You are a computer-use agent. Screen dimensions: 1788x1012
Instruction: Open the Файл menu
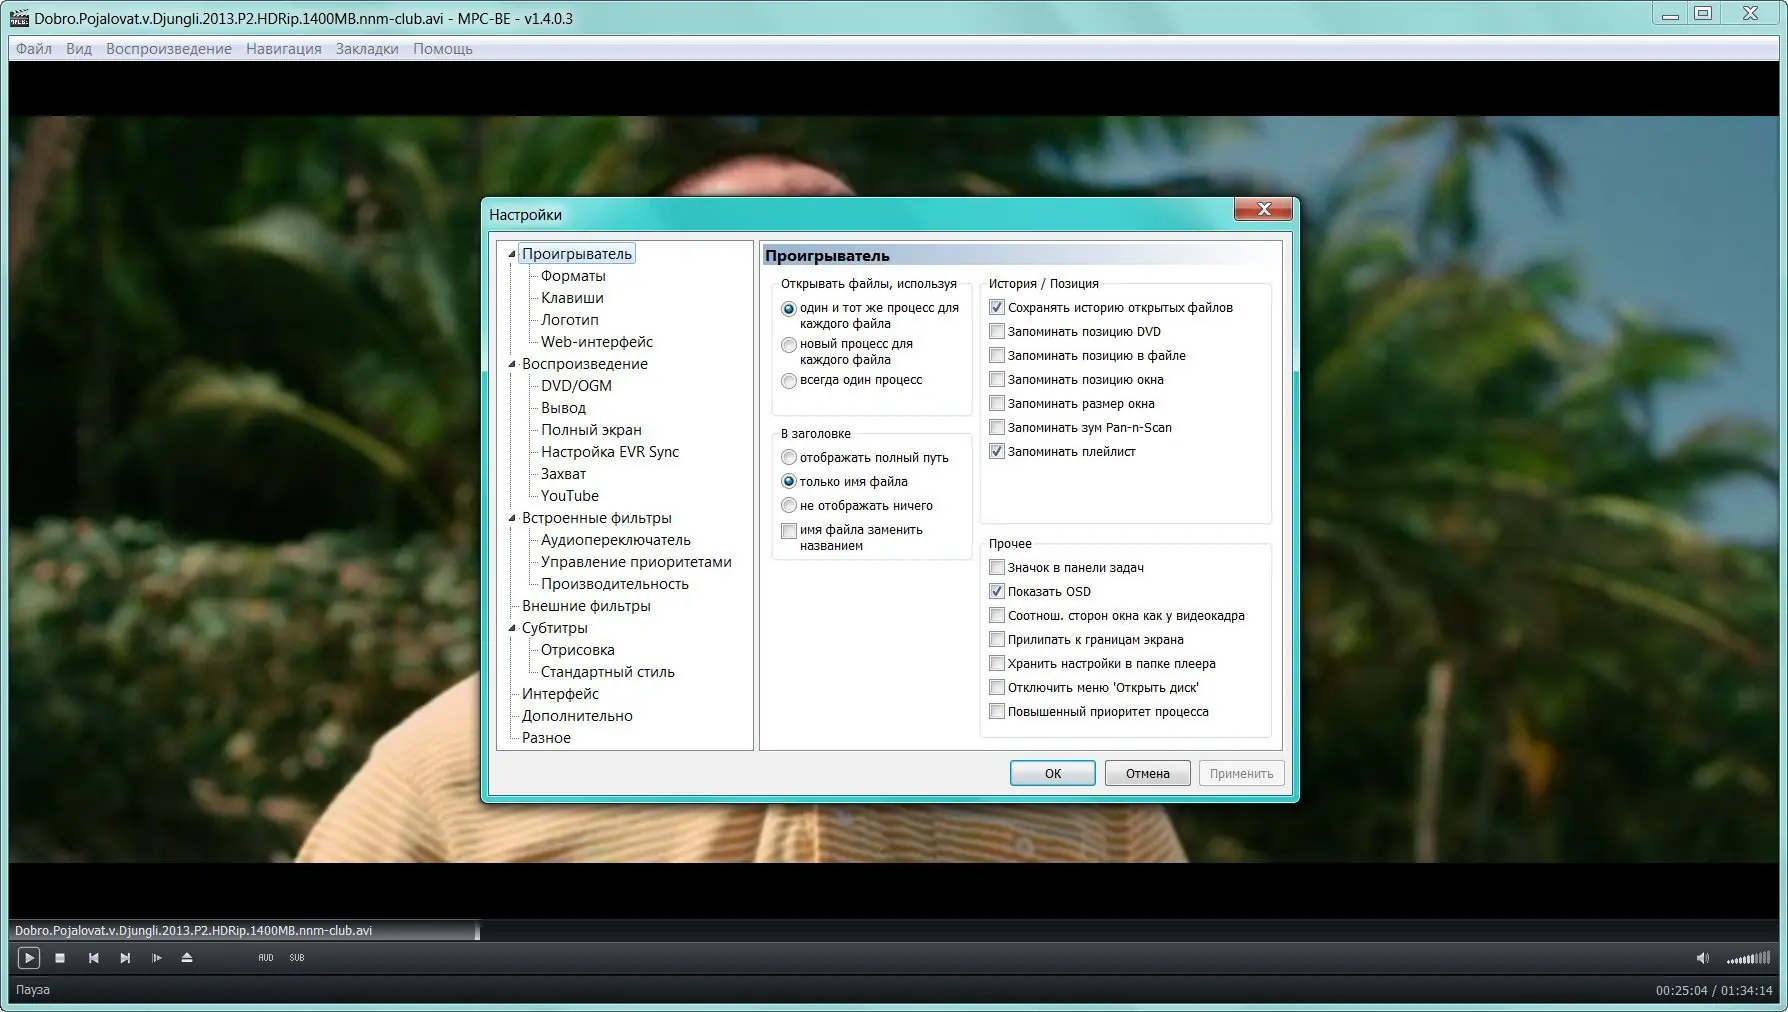click(x=34, y=49)
